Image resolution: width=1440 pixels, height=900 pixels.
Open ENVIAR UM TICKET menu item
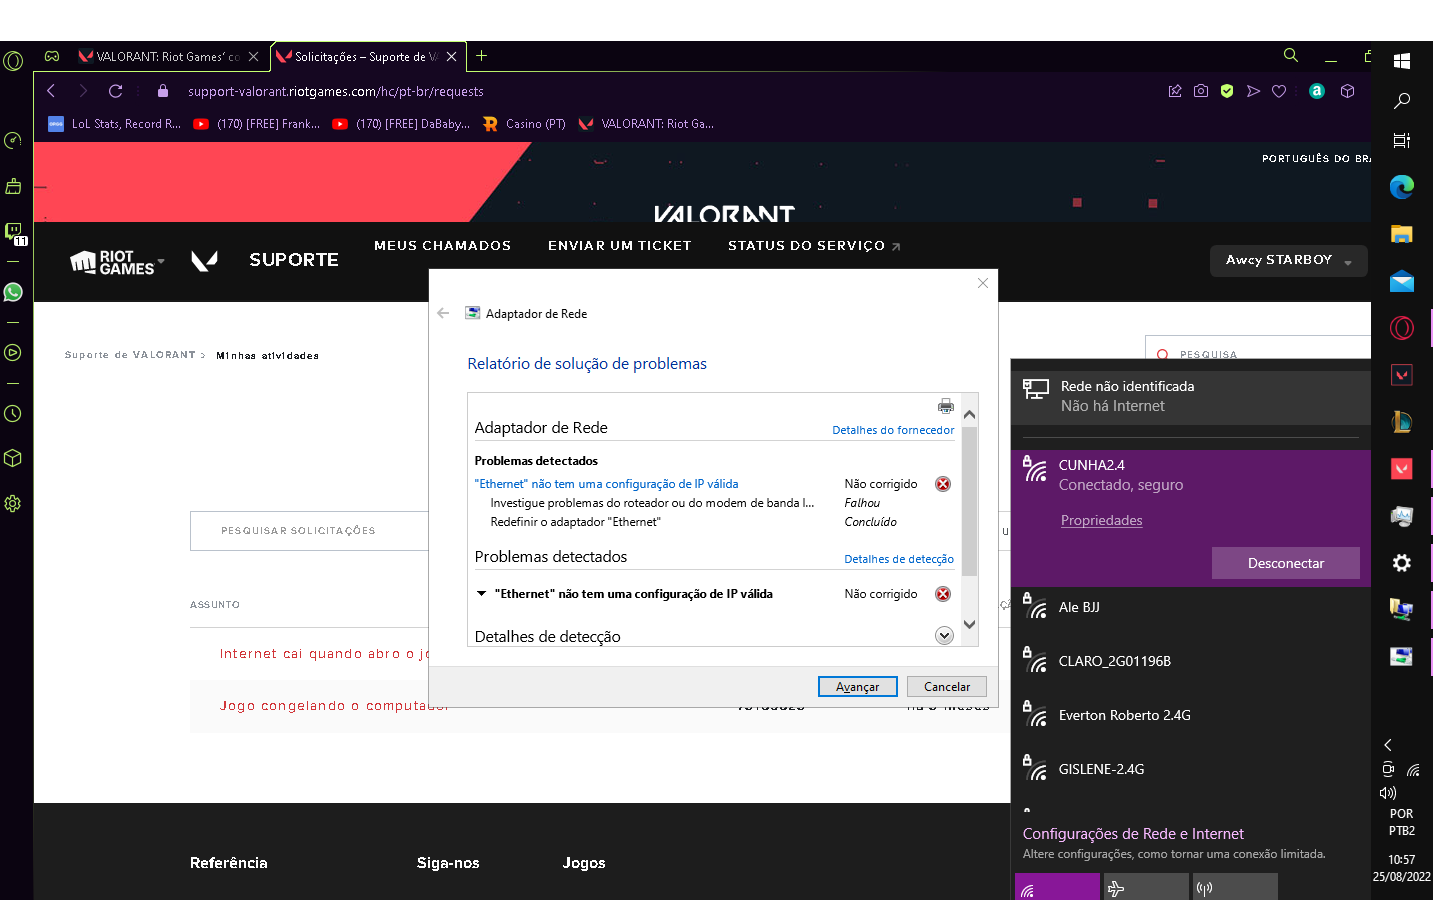pyautogui.click(x=620, y=245)
